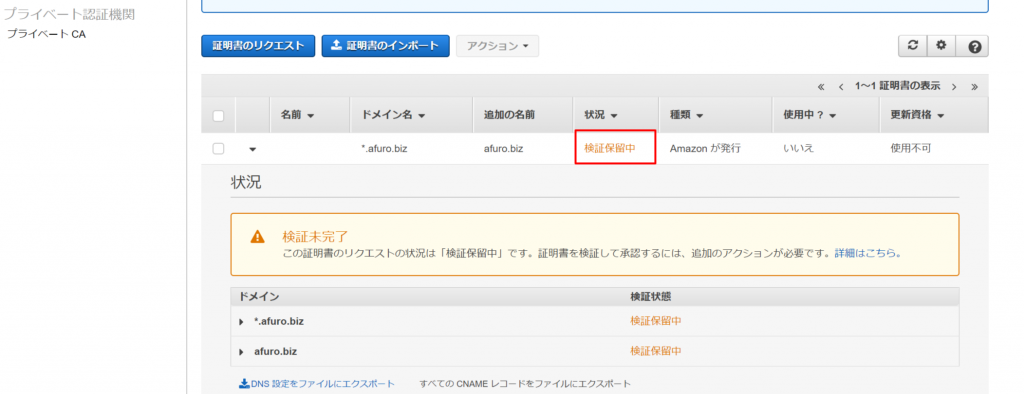Viewport: 1024px width, 394px height.
Task: Go to previous page arrow
Action: [x=842, y=86]
